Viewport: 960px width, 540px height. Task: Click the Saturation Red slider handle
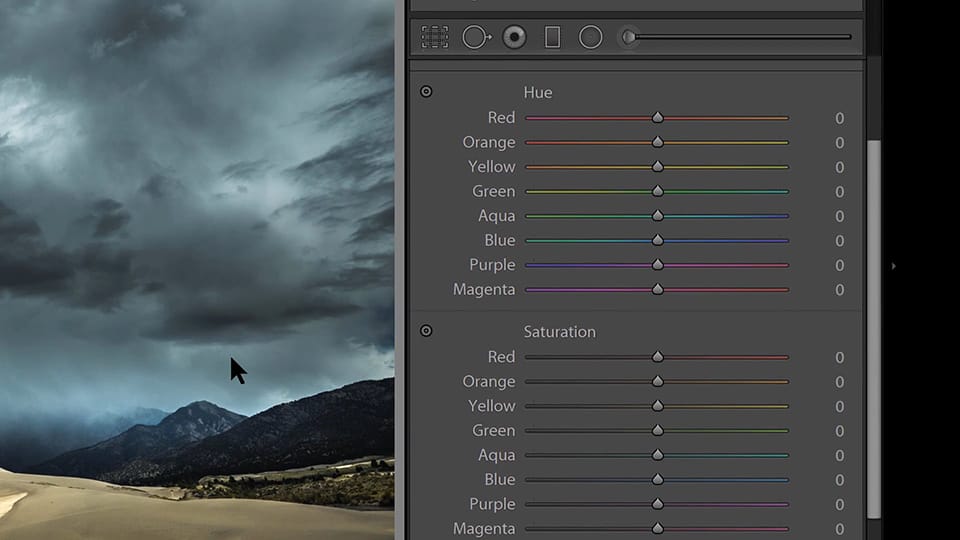pos(658,356)
